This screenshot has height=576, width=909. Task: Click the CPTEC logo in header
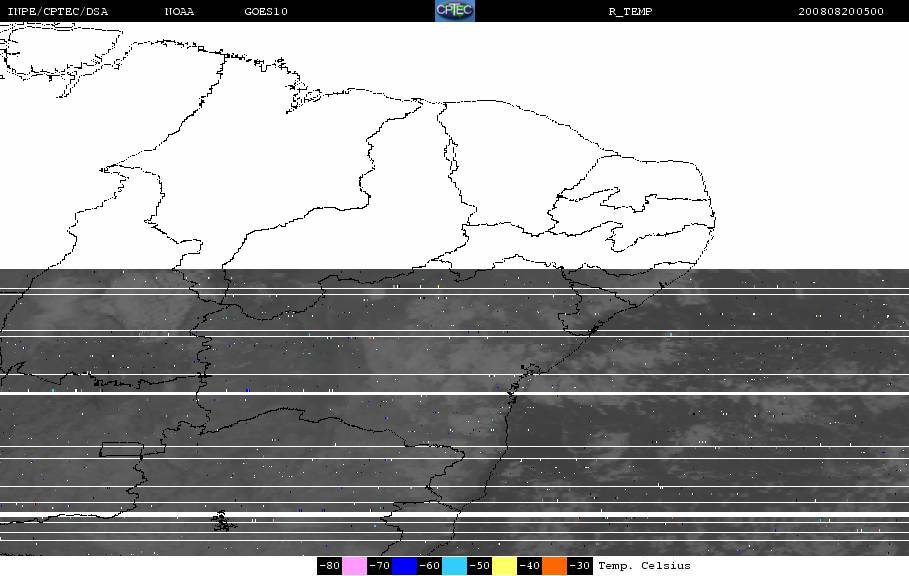point(454,10)
